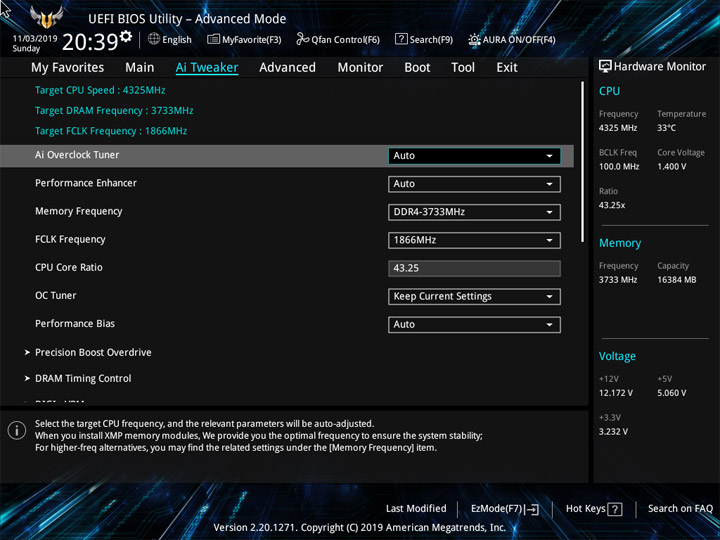Expand the DRAM Timing Control submenu
The image size is (720, 540).
point(83,378)
